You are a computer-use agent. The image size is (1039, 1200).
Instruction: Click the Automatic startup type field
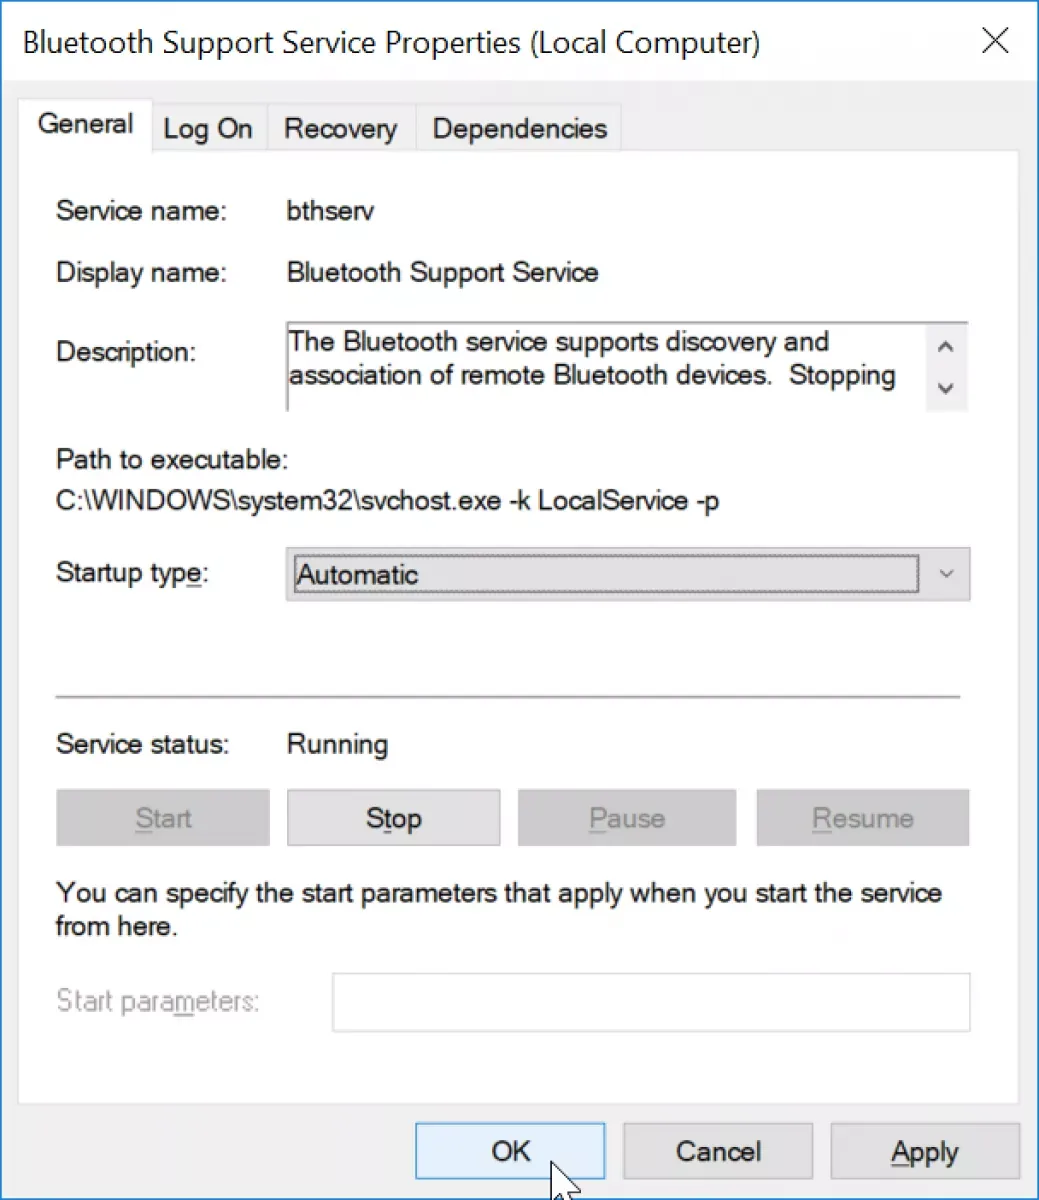[x=606, y=574]
